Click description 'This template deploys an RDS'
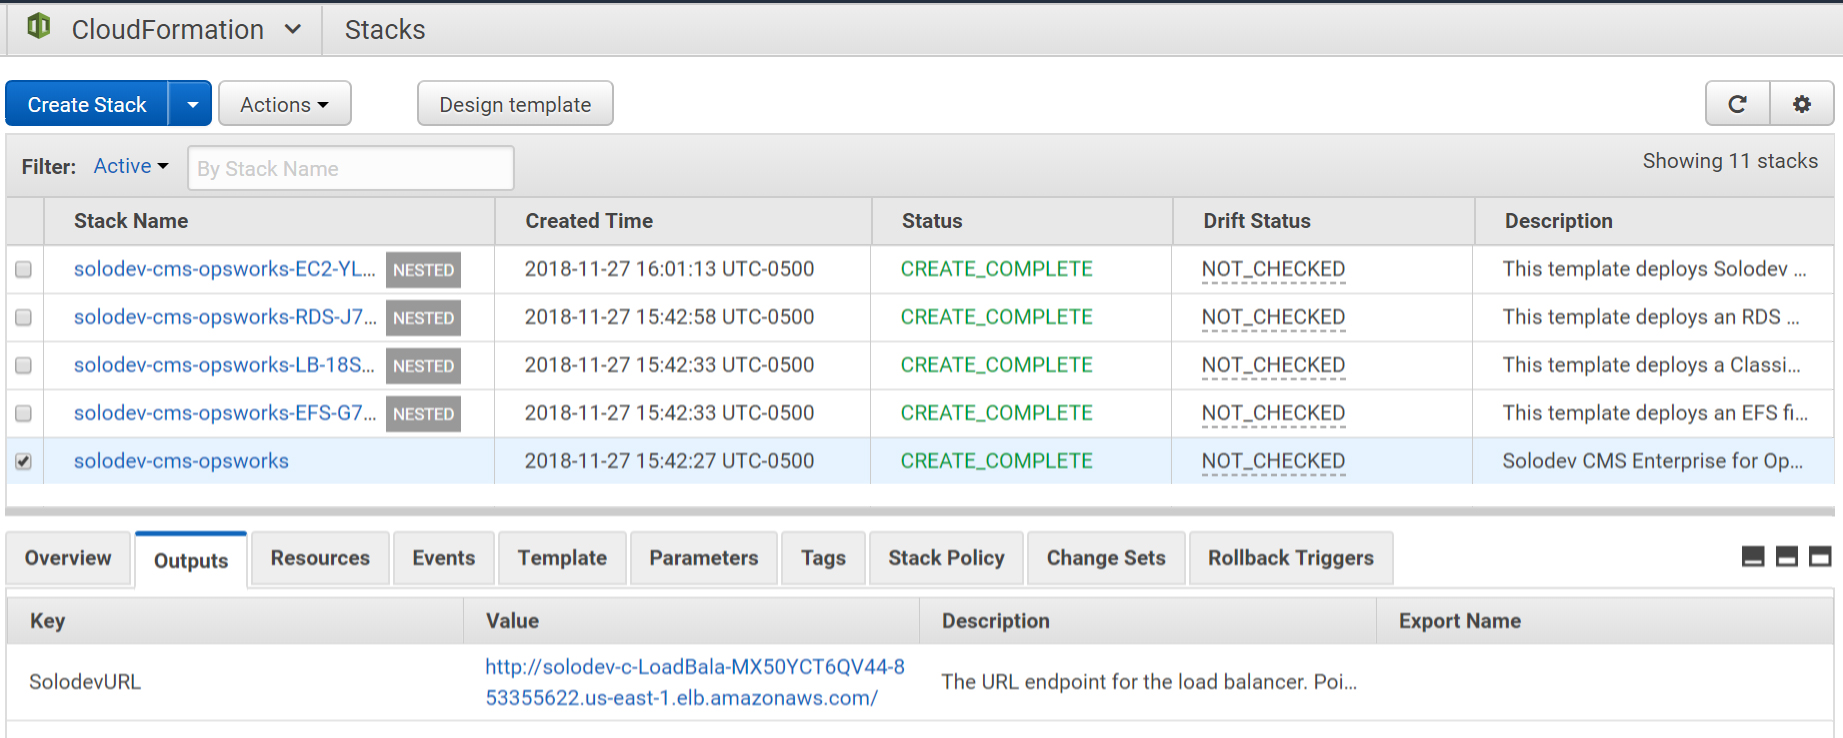This screenshot has height=738, width=1843. click(x=1650, y=317)
